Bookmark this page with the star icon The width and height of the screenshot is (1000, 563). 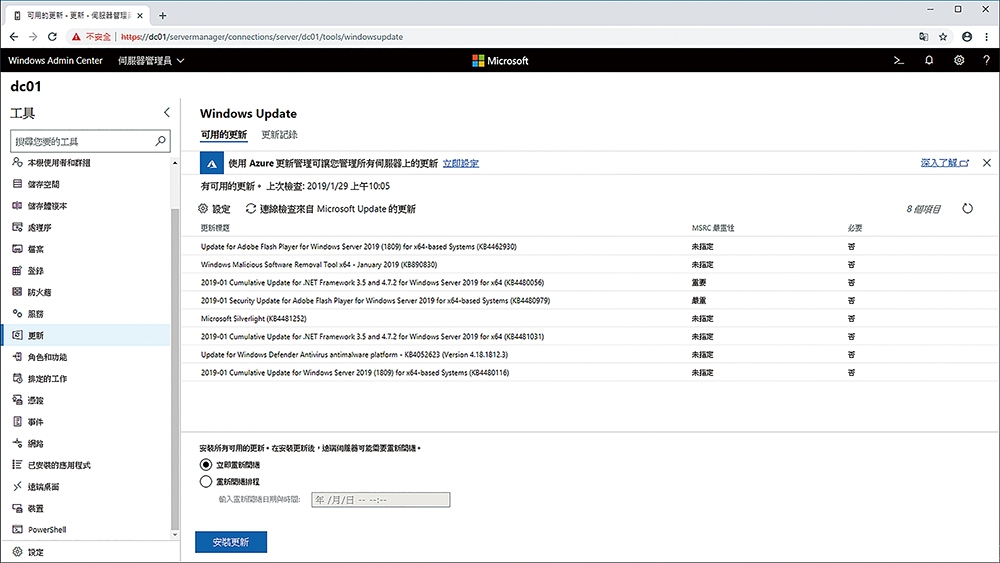point(943,37)
